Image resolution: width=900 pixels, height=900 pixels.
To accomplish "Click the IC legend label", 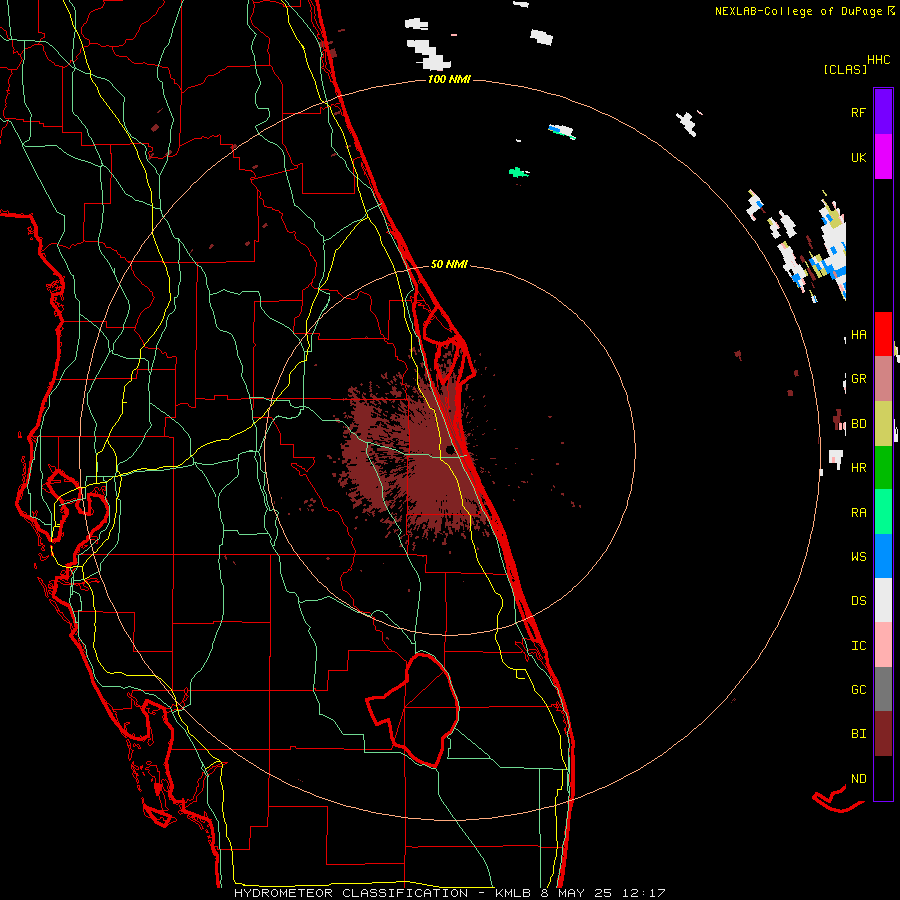I will [x=858, y=646].
